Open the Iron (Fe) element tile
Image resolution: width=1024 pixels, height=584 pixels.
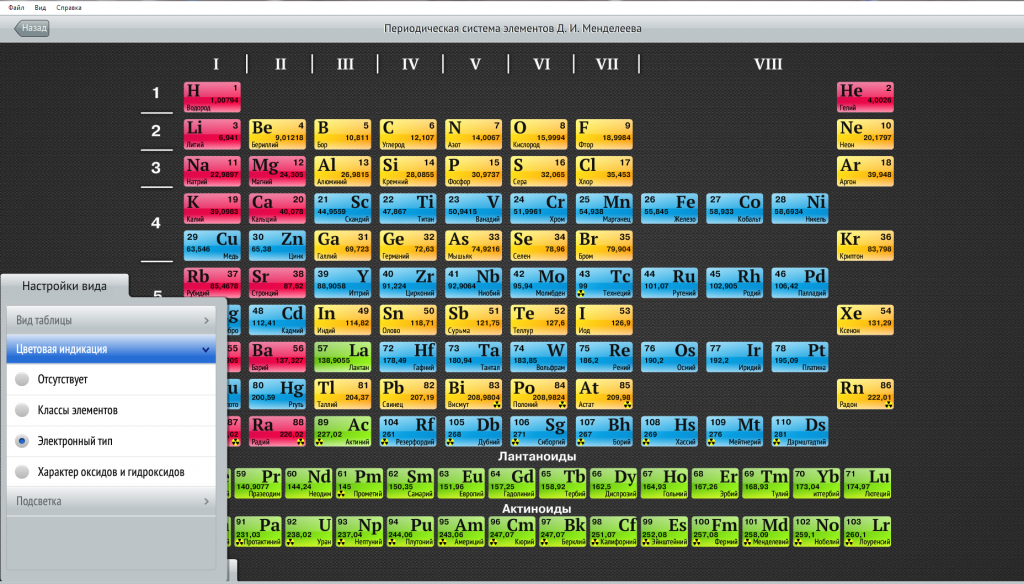(x=670, y=207)
